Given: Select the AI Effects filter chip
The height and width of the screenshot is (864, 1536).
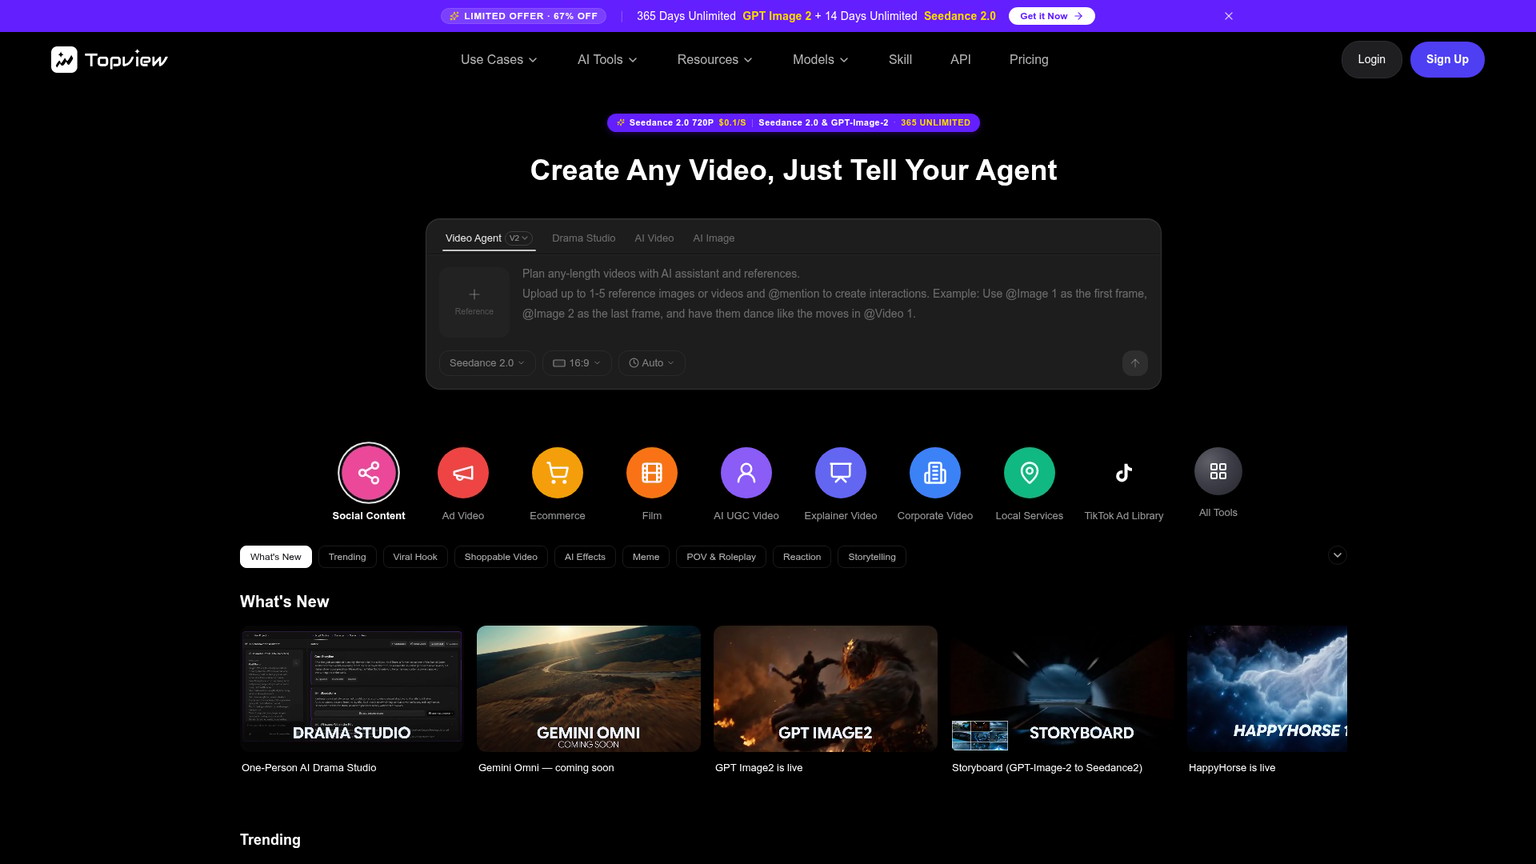Looking at the screenshot, I should coord(585,557).
